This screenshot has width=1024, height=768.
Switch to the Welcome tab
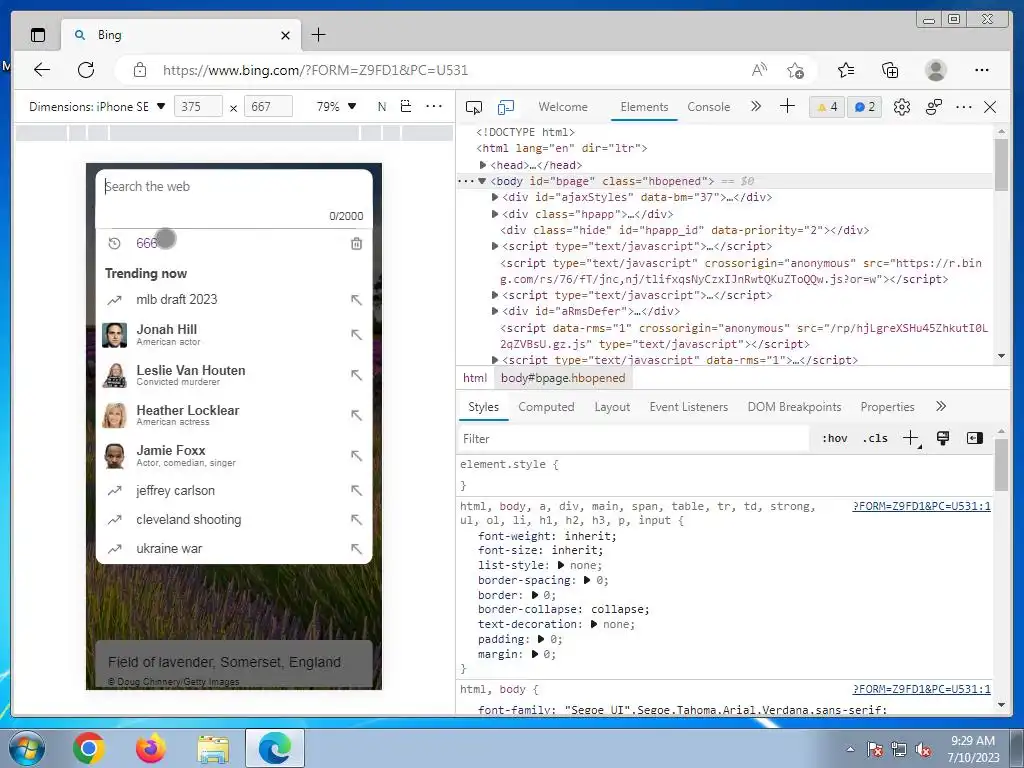[x=563, y=106]
